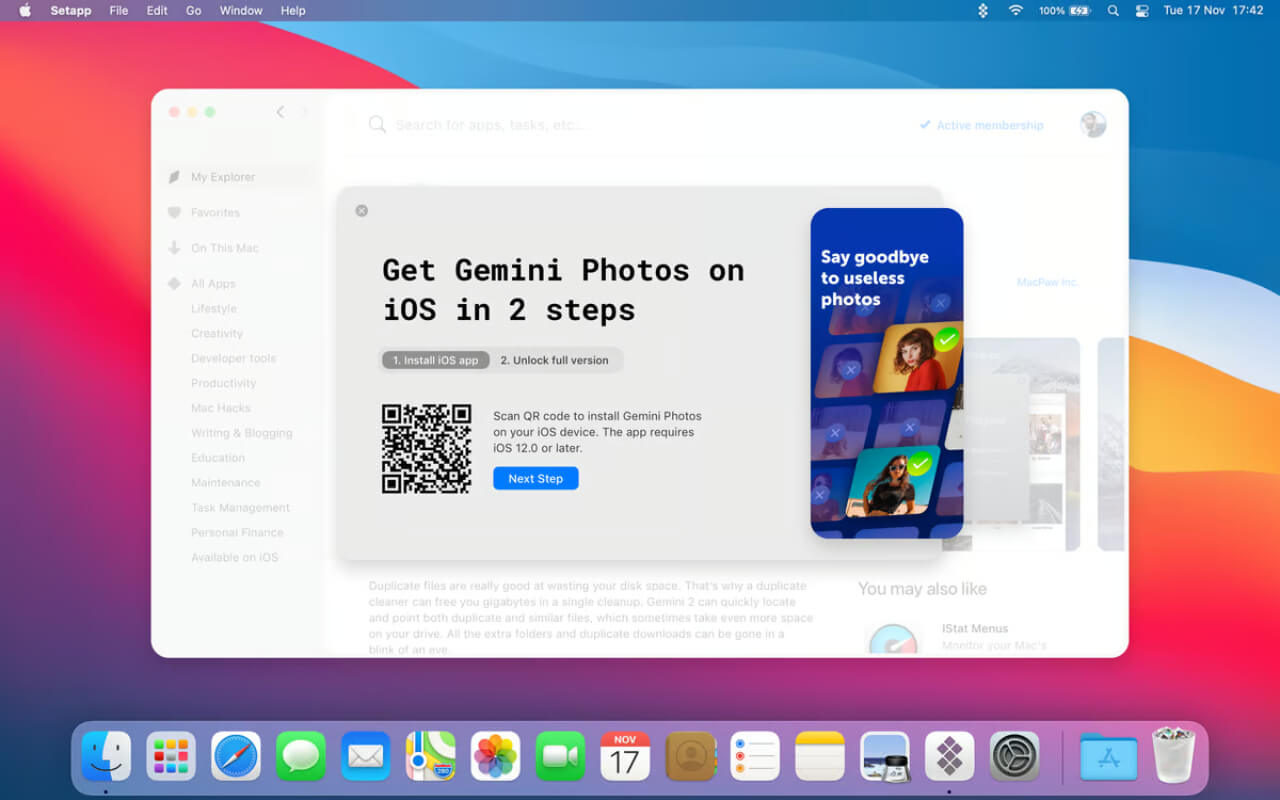
Task: Open Reminders from the Dock
Action: 755,756
